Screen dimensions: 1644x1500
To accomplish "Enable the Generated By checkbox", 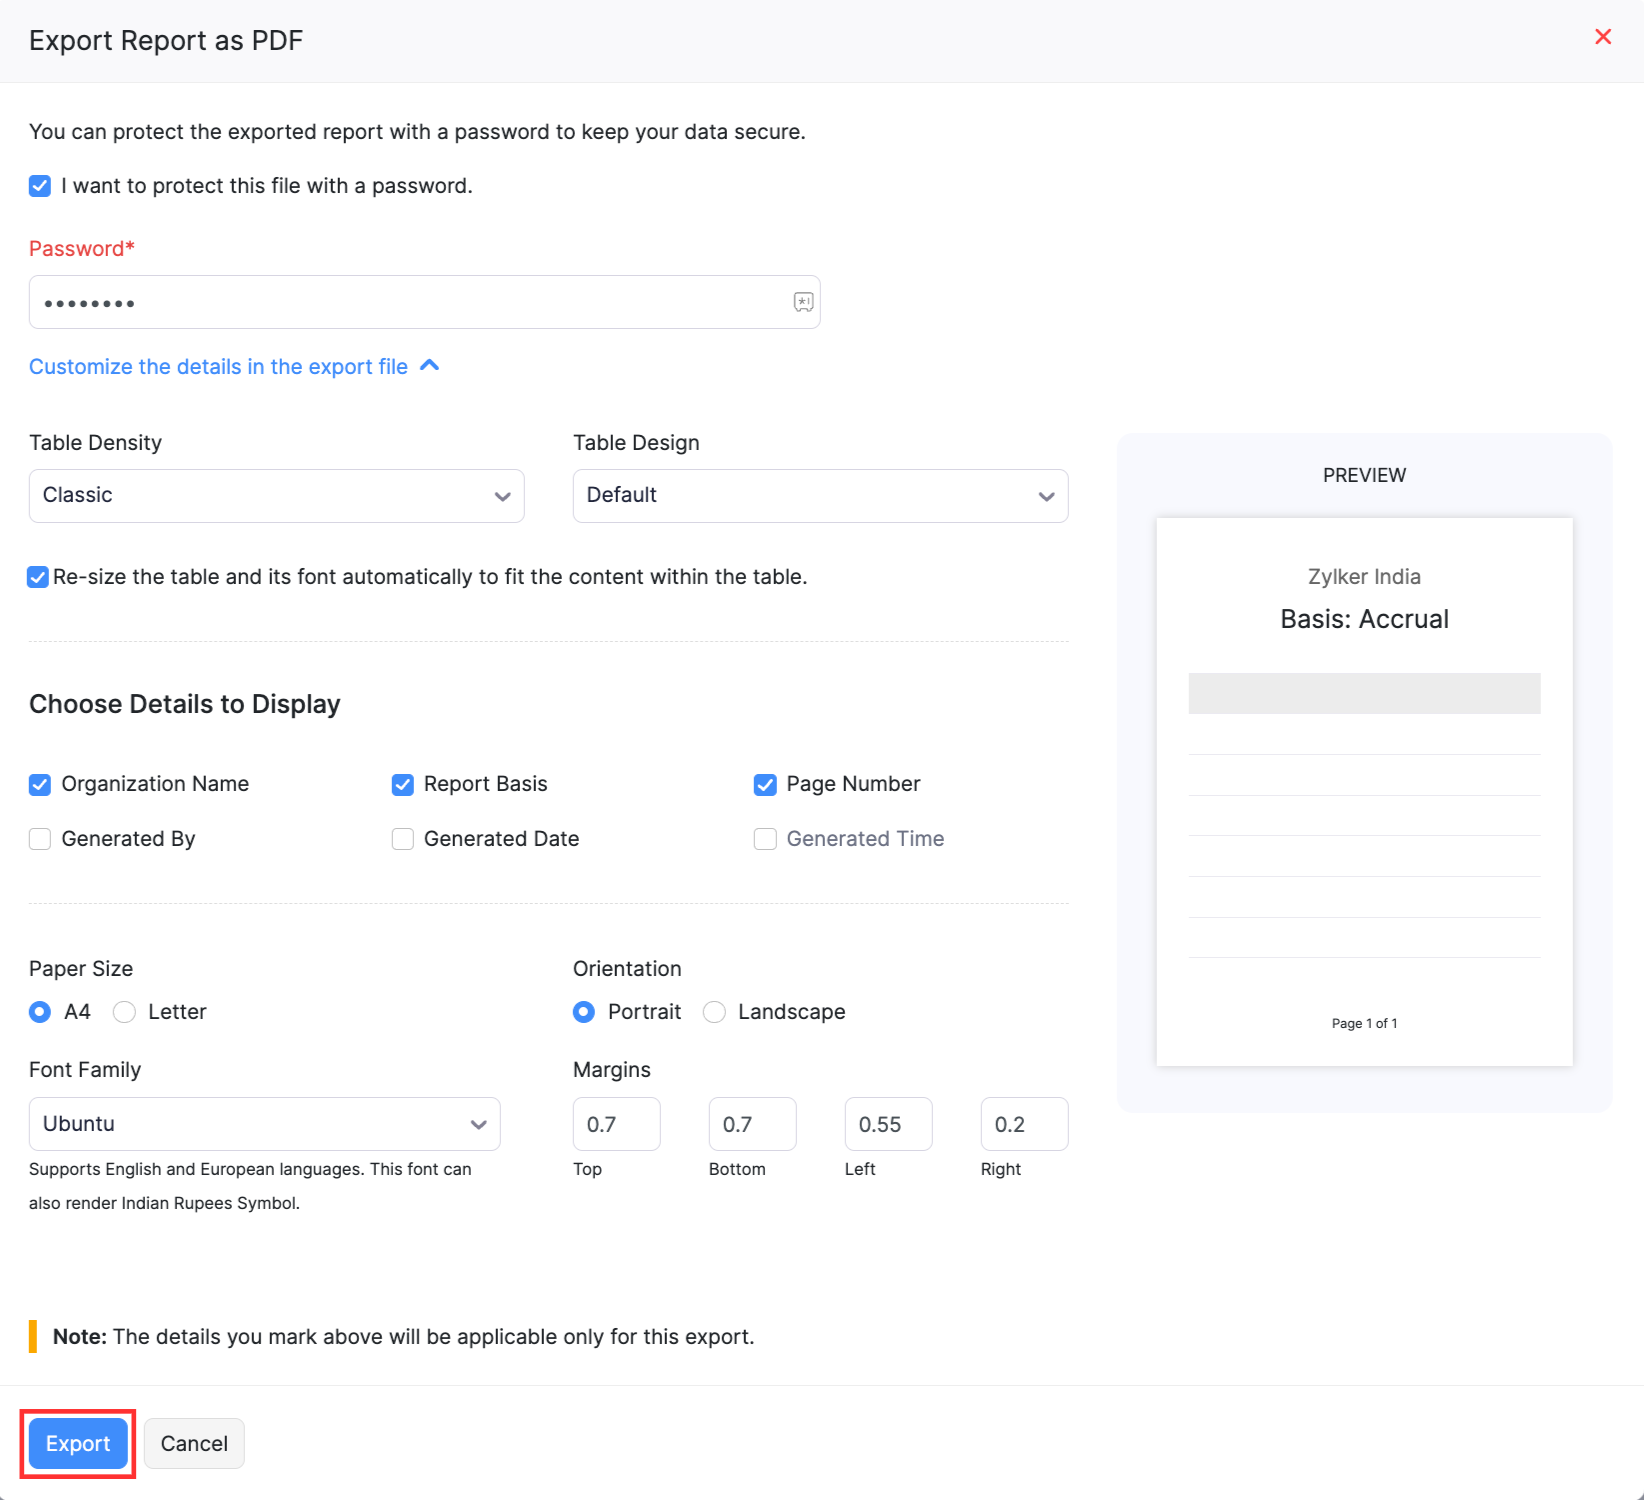I will tap(39, 839).
